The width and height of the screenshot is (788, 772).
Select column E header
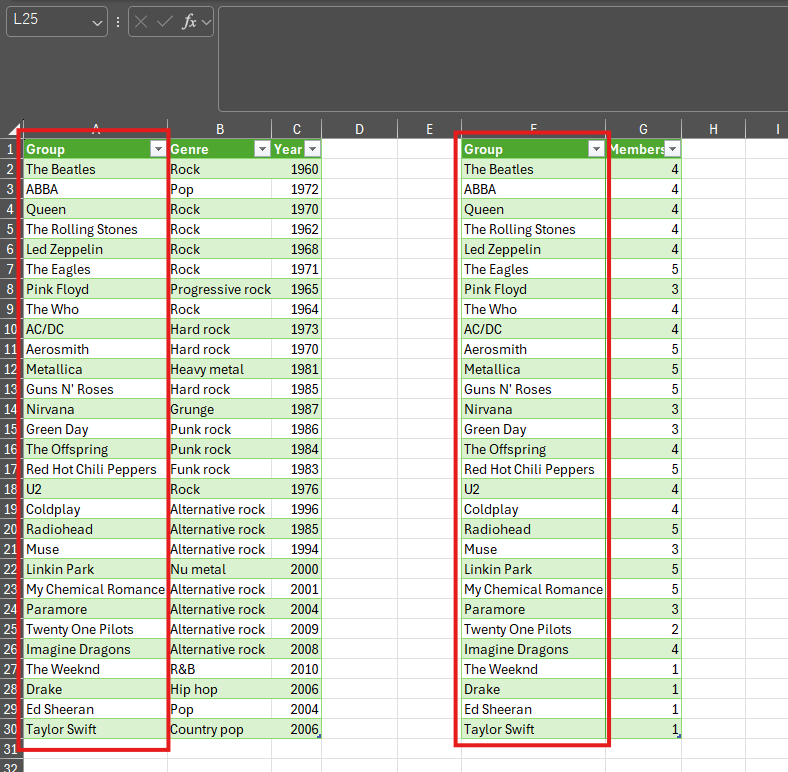(x=429, y=129)
